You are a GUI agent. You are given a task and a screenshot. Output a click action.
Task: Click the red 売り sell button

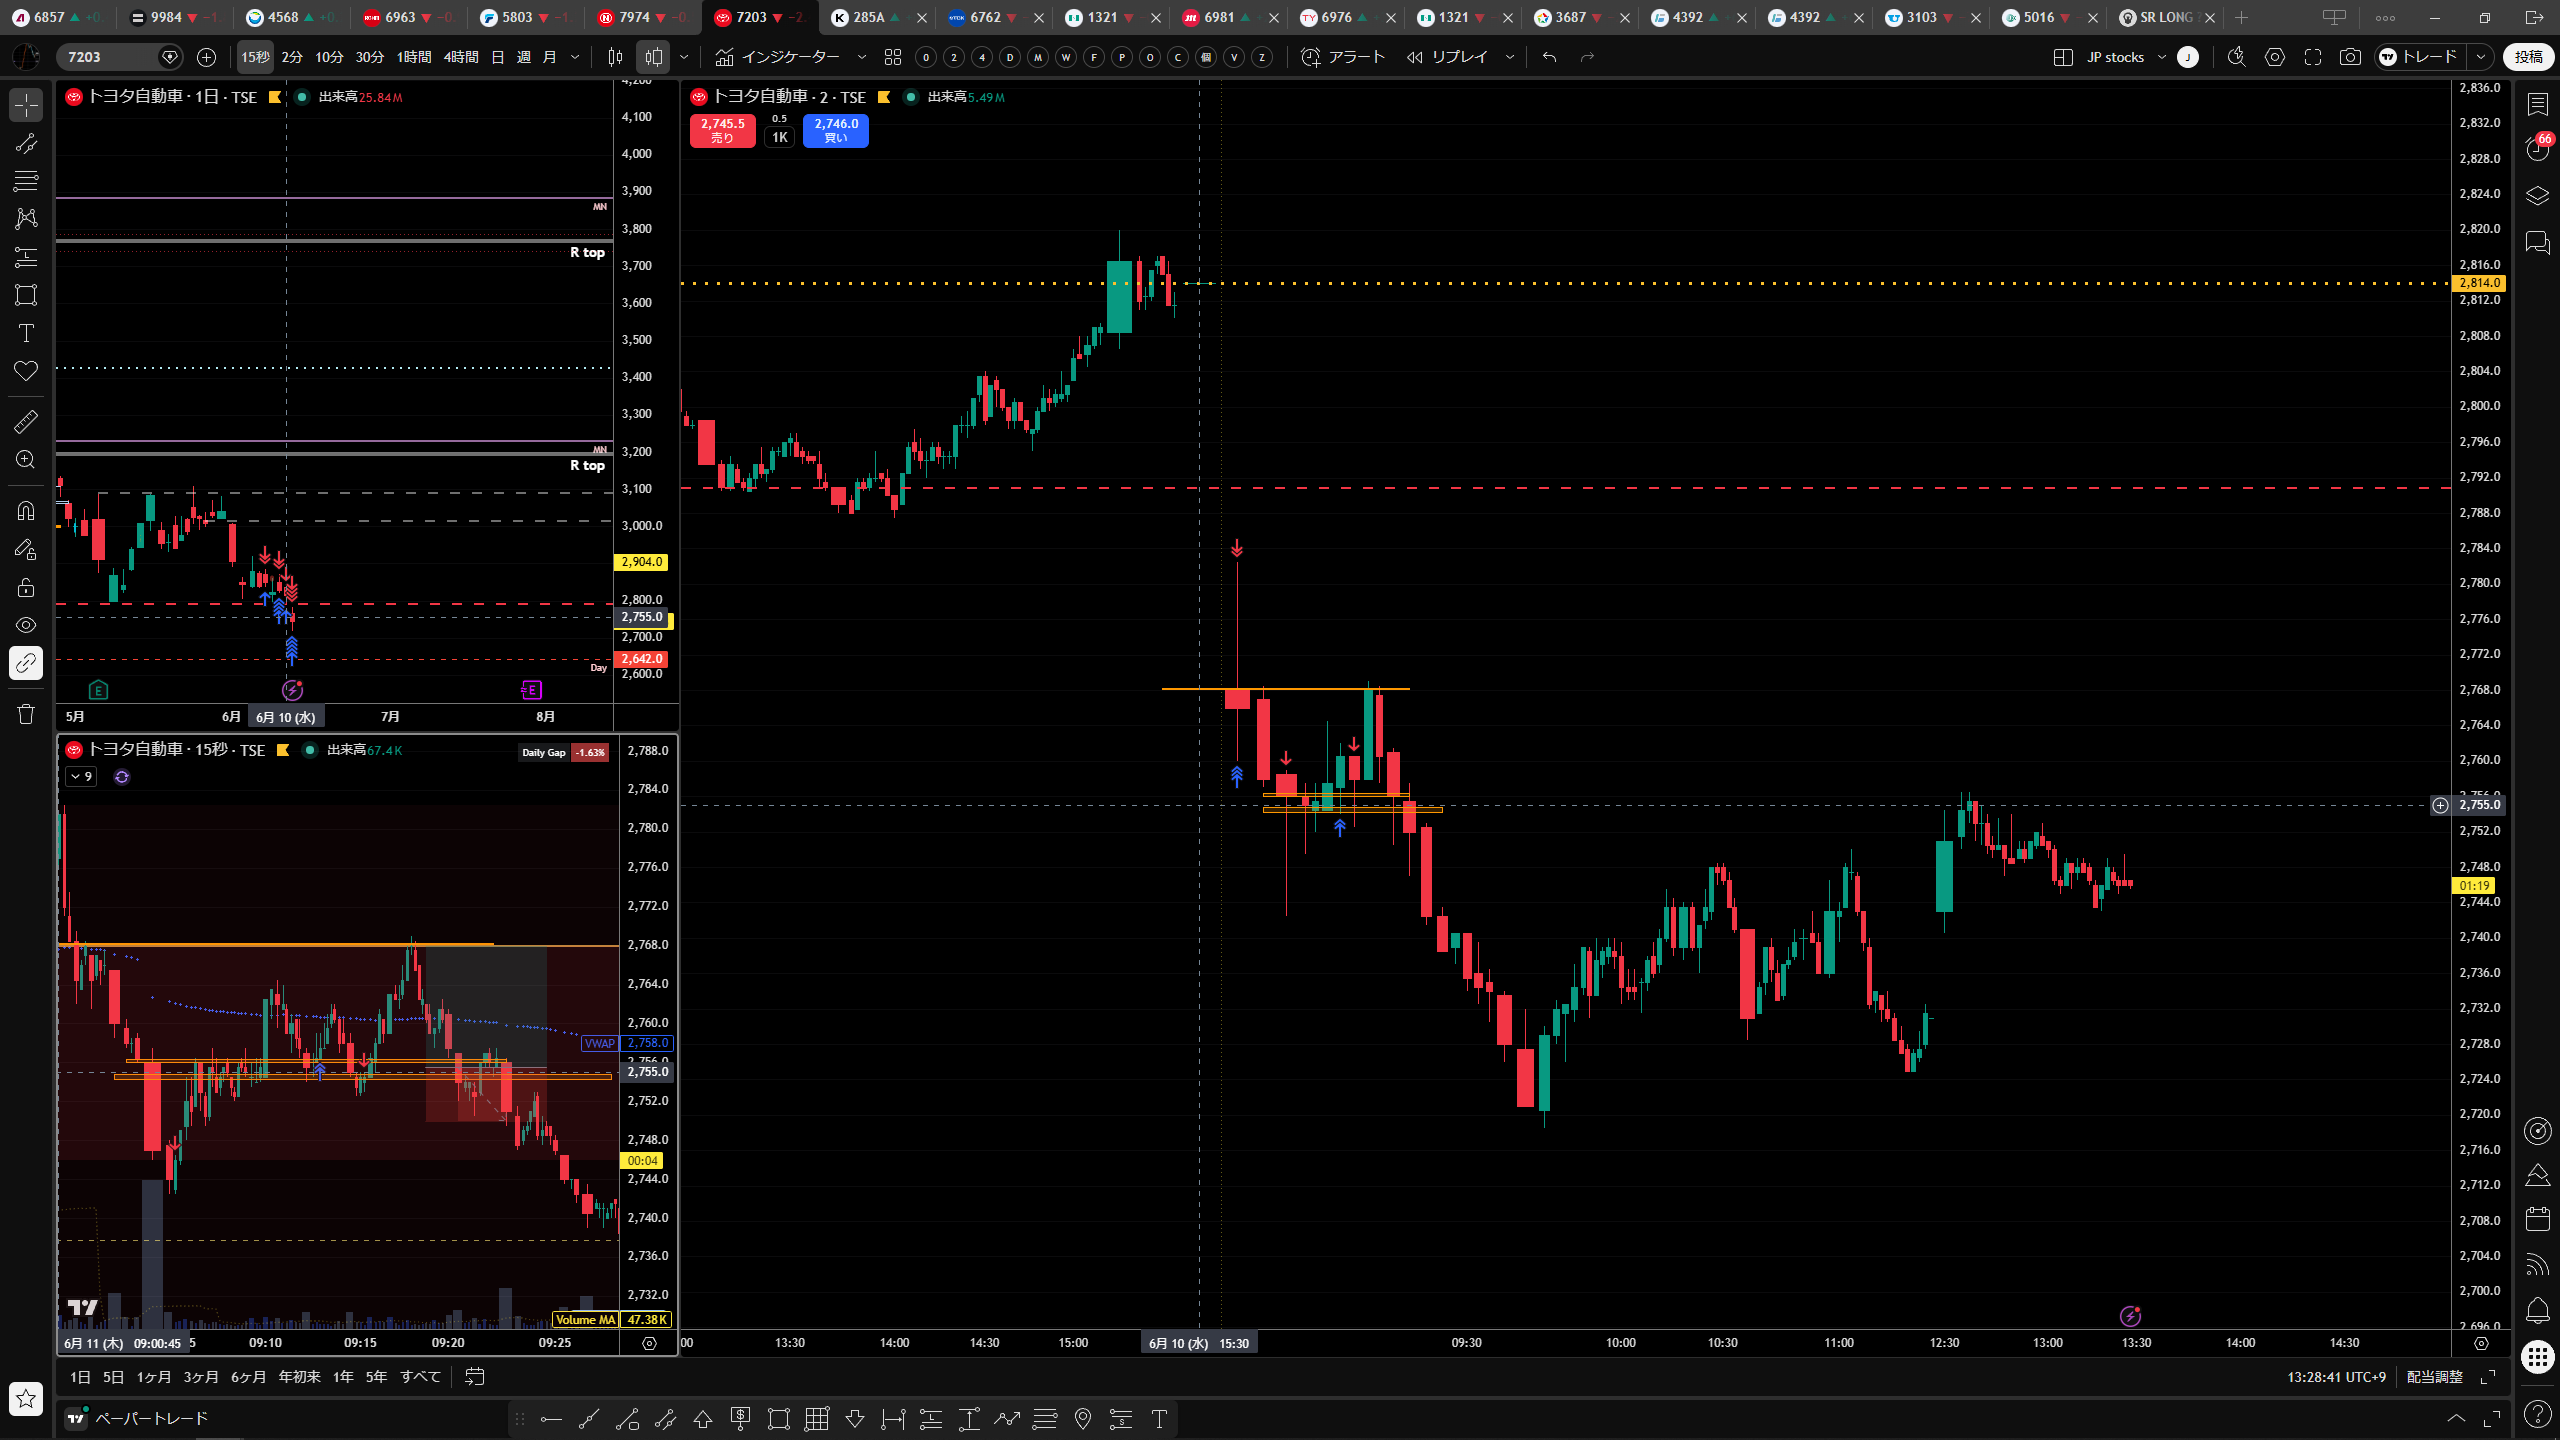pos(722,131)
